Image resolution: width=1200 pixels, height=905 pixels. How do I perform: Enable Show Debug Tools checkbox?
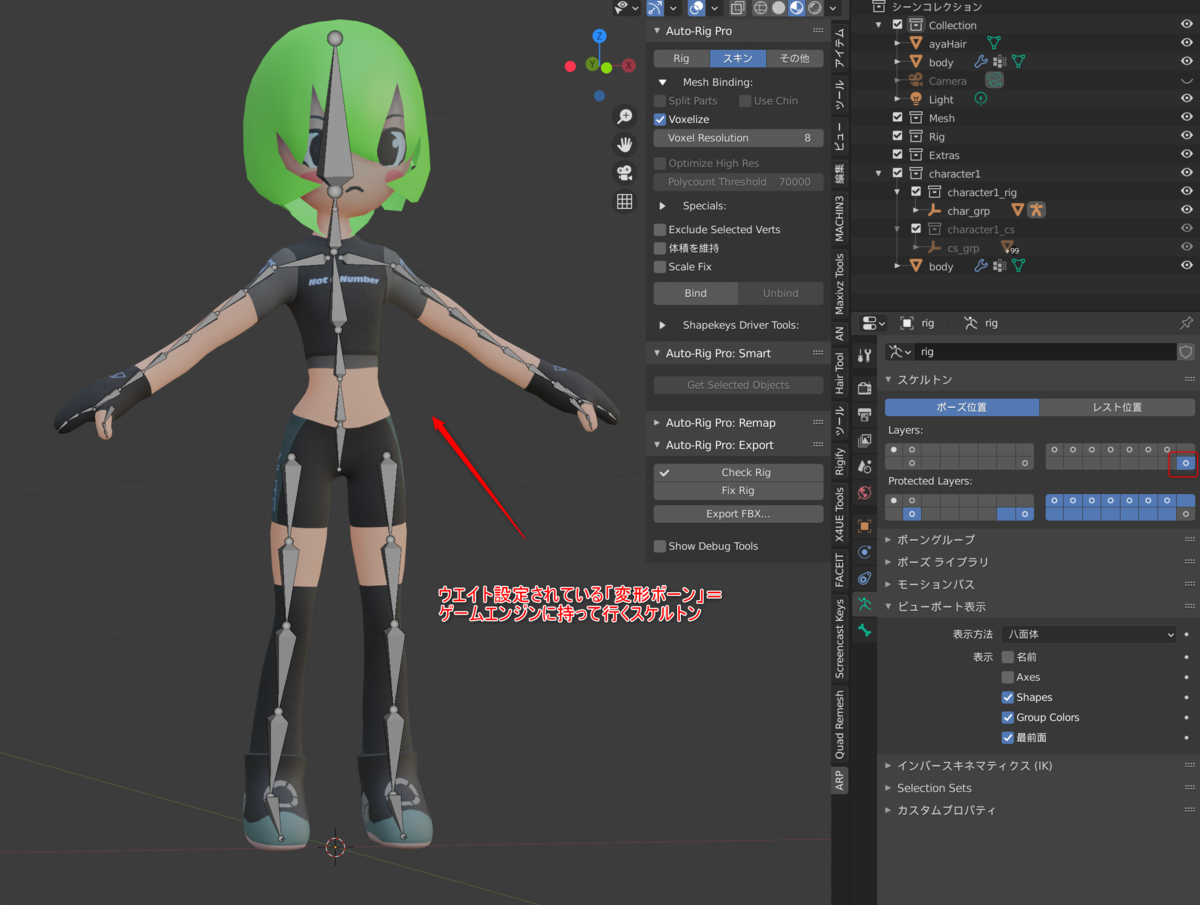coord(660,546)
